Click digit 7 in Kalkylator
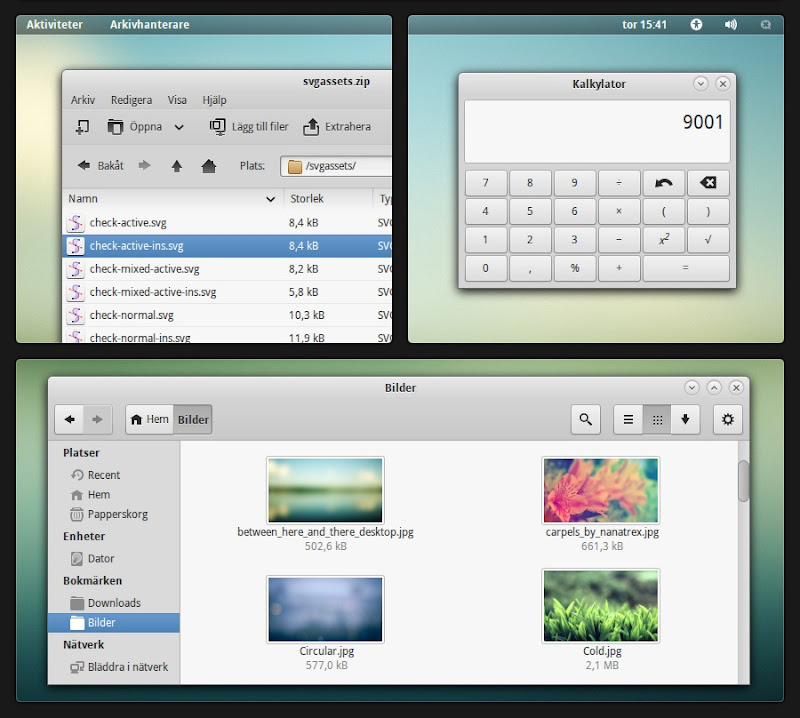800x718 pixels. pyautogui.click(x=486, y=183)
